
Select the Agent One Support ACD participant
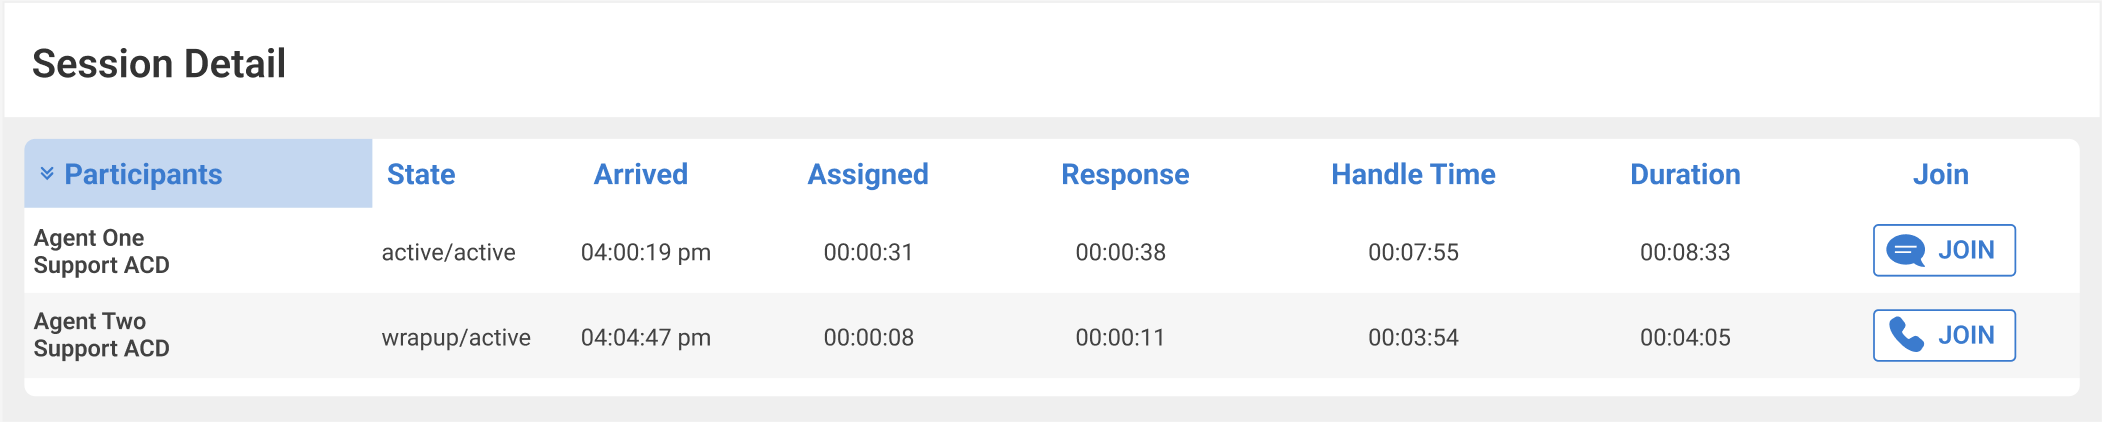pos(101,251)
